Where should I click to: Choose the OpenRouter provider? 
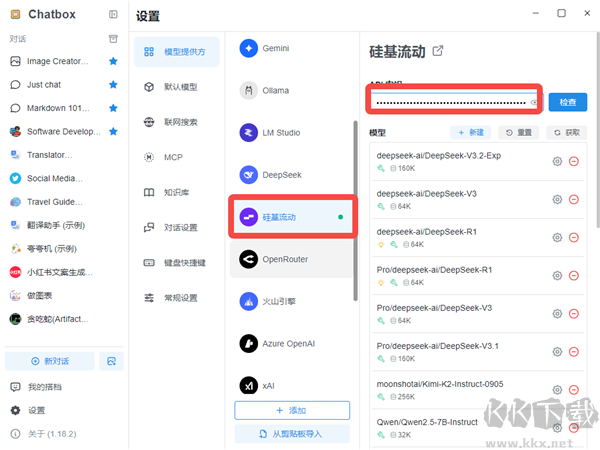pyautogui.click(x=291, y=259)
